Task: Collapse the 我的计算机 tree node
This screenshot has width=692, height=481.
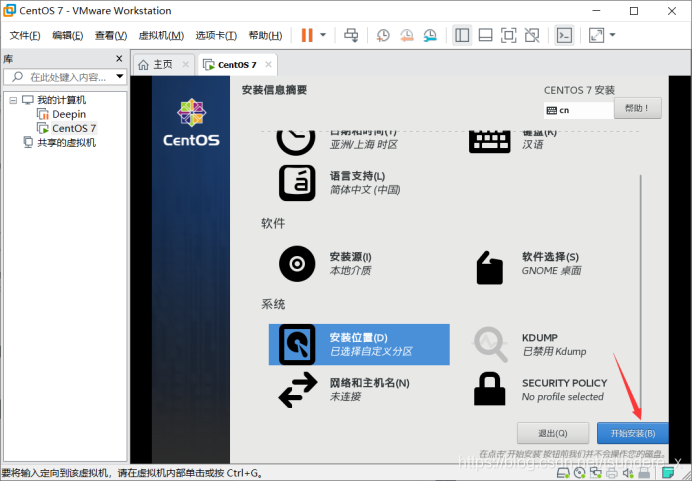Action: 13,100
